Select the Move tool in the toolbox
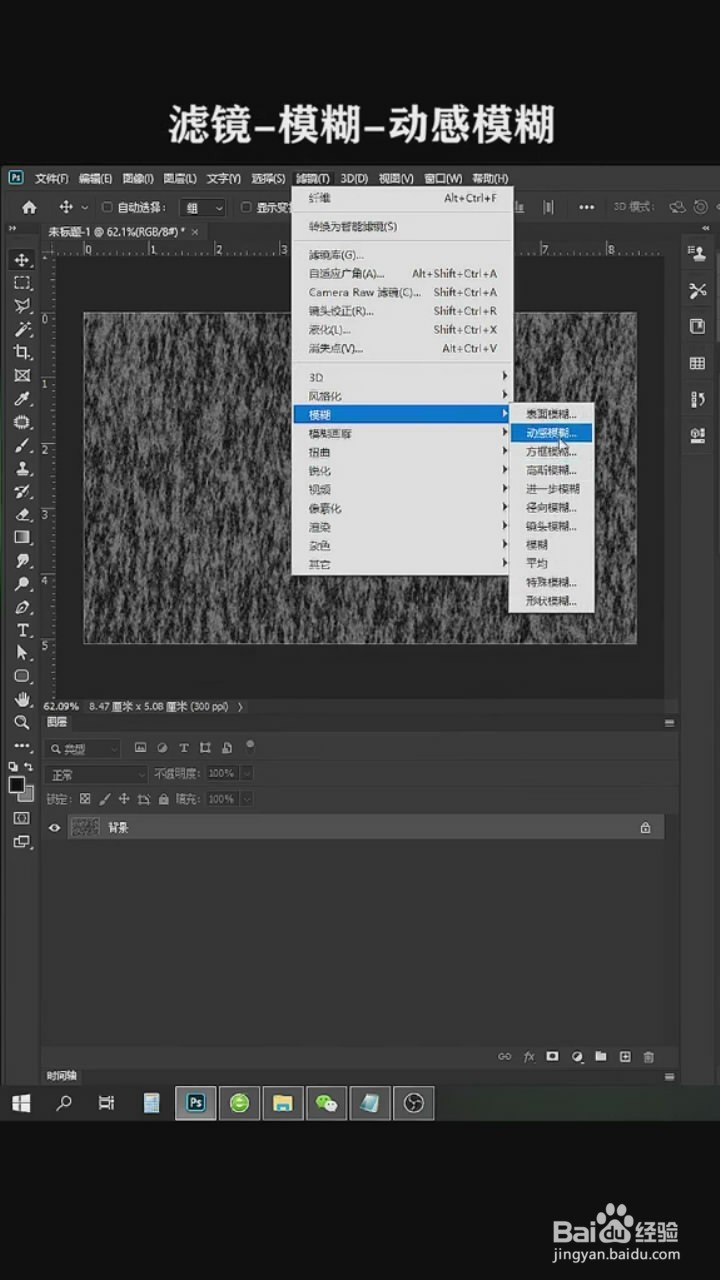This screenshot has height=1280, width=720. (x=22, y=260)
